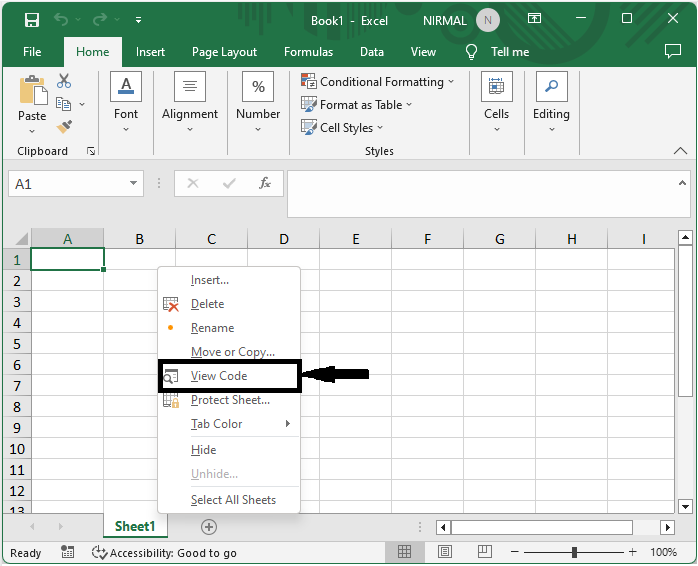Open Customize Quick Access Toolbar arrow
Screen dimensions: 698x566
pyautogui.click(x=138, y=20)
